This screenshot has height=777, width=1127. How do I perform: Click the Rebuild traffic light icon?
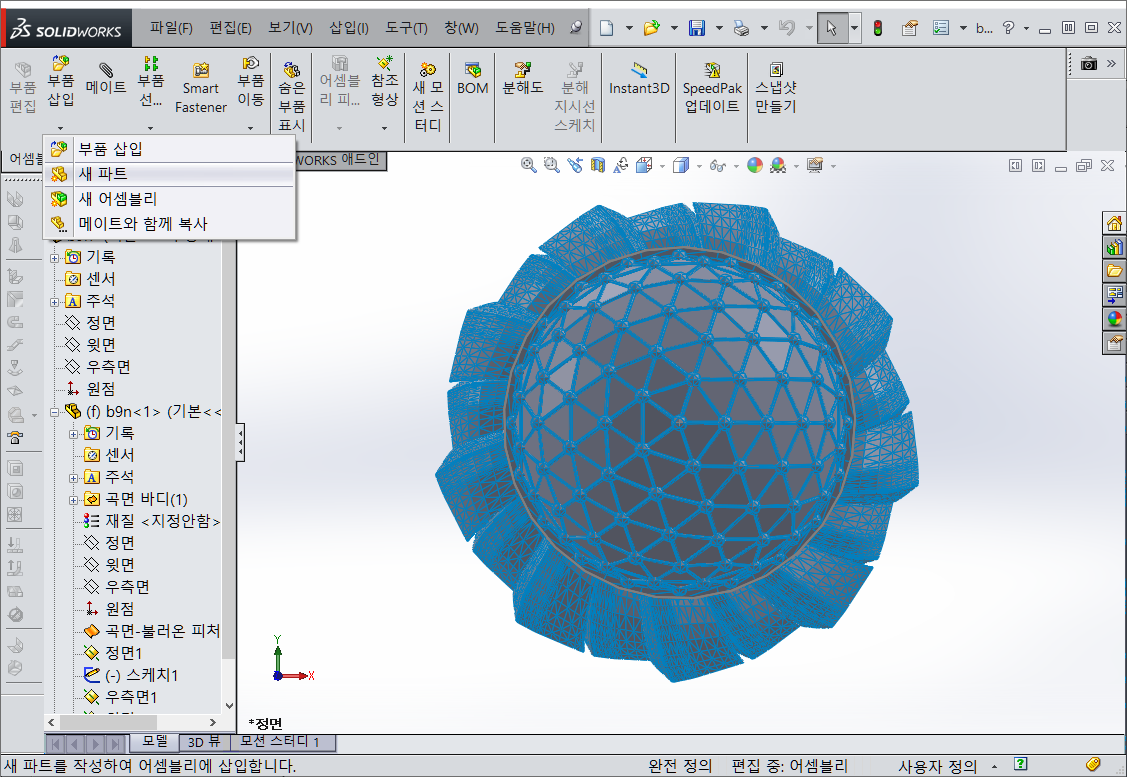[x=878, y=28]
